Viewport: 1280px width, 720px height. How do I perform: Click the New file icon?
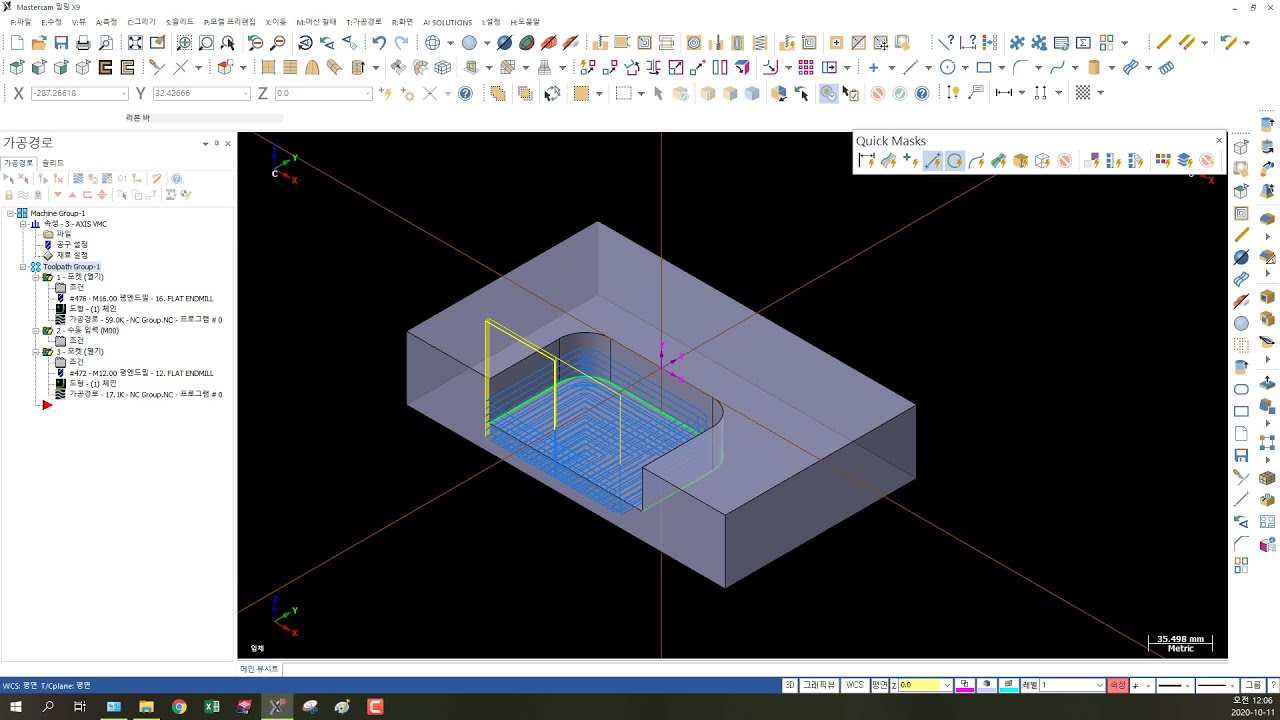(17, 43)
